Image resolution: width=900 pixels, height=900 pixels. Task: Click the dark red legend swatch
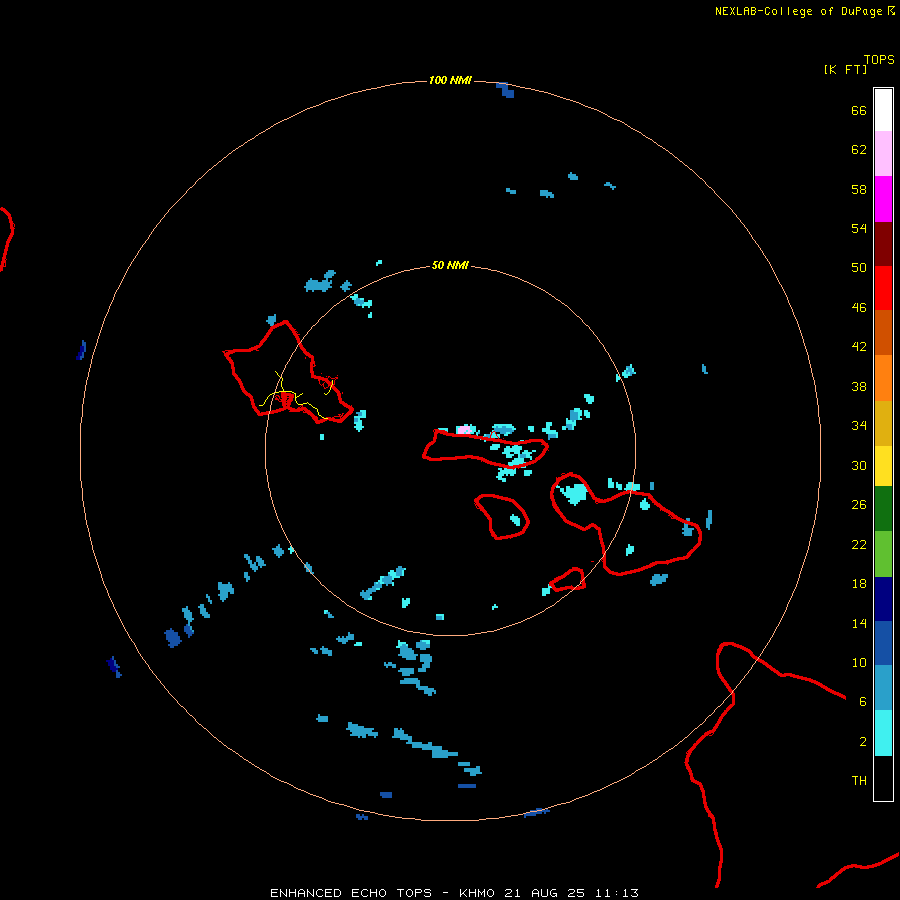883,244
